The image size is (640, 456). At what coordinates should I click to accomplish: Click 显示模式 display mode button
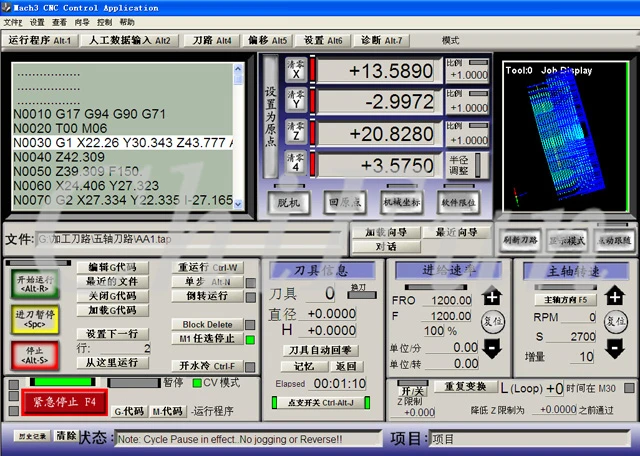click(567, 240)
